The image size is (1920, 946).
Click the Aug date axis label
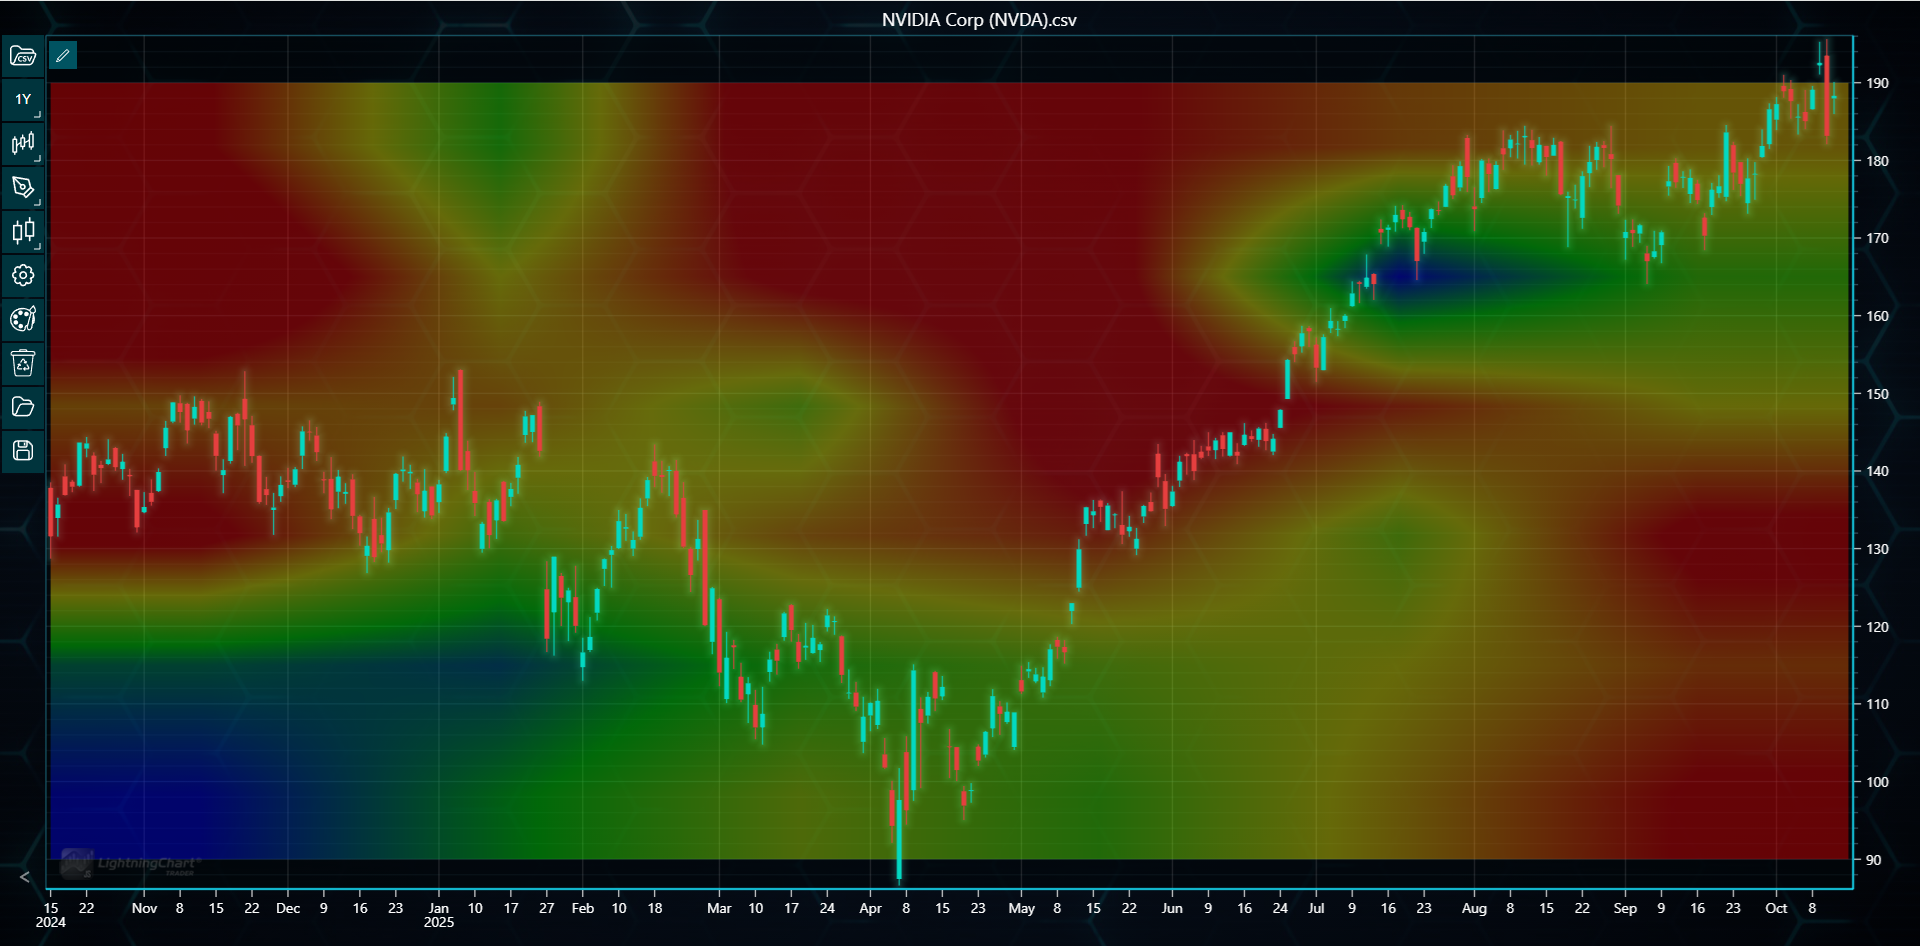[1474, 908]
